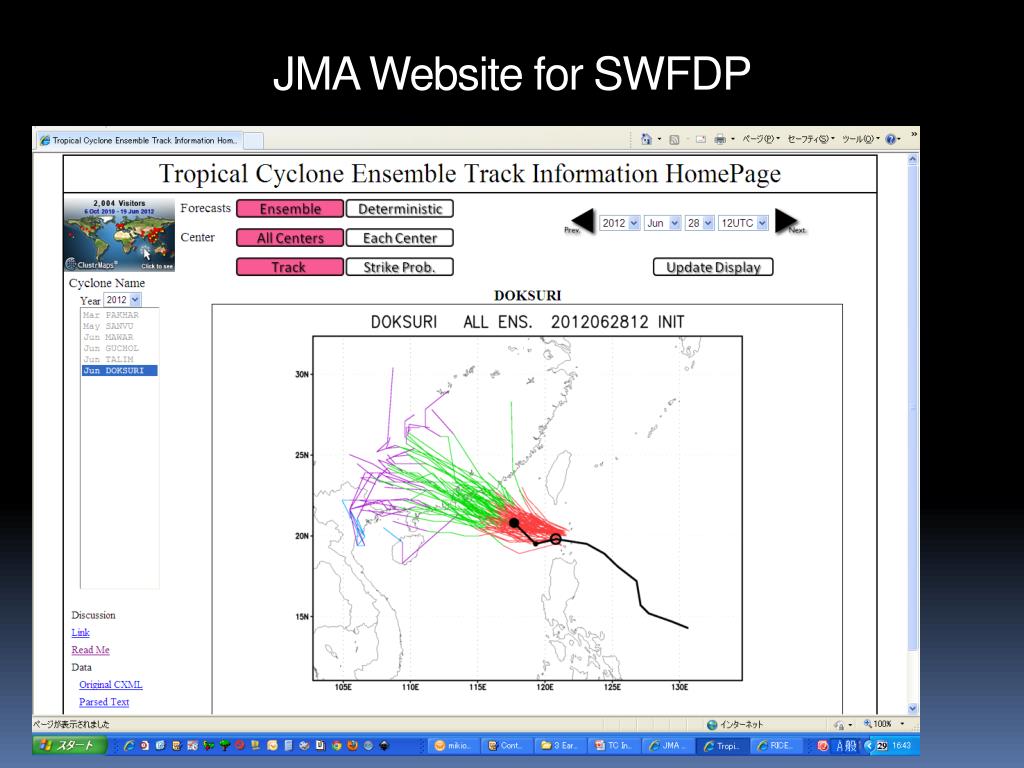Image resolution: width=1024 pixels, height=768 pixels.
Task: Click the scrollbar up arrow
Action: (913, 159)
